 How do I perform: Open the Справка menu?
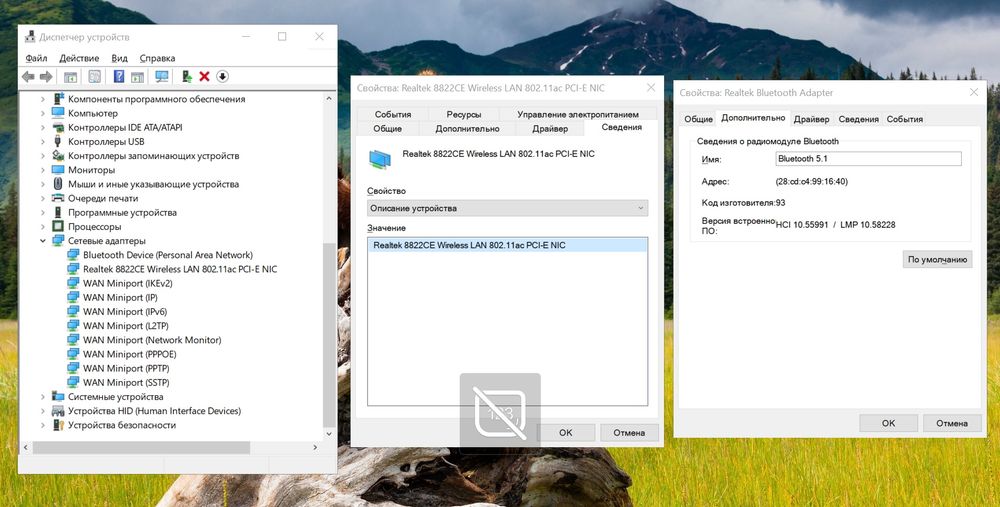click(157, 58)
